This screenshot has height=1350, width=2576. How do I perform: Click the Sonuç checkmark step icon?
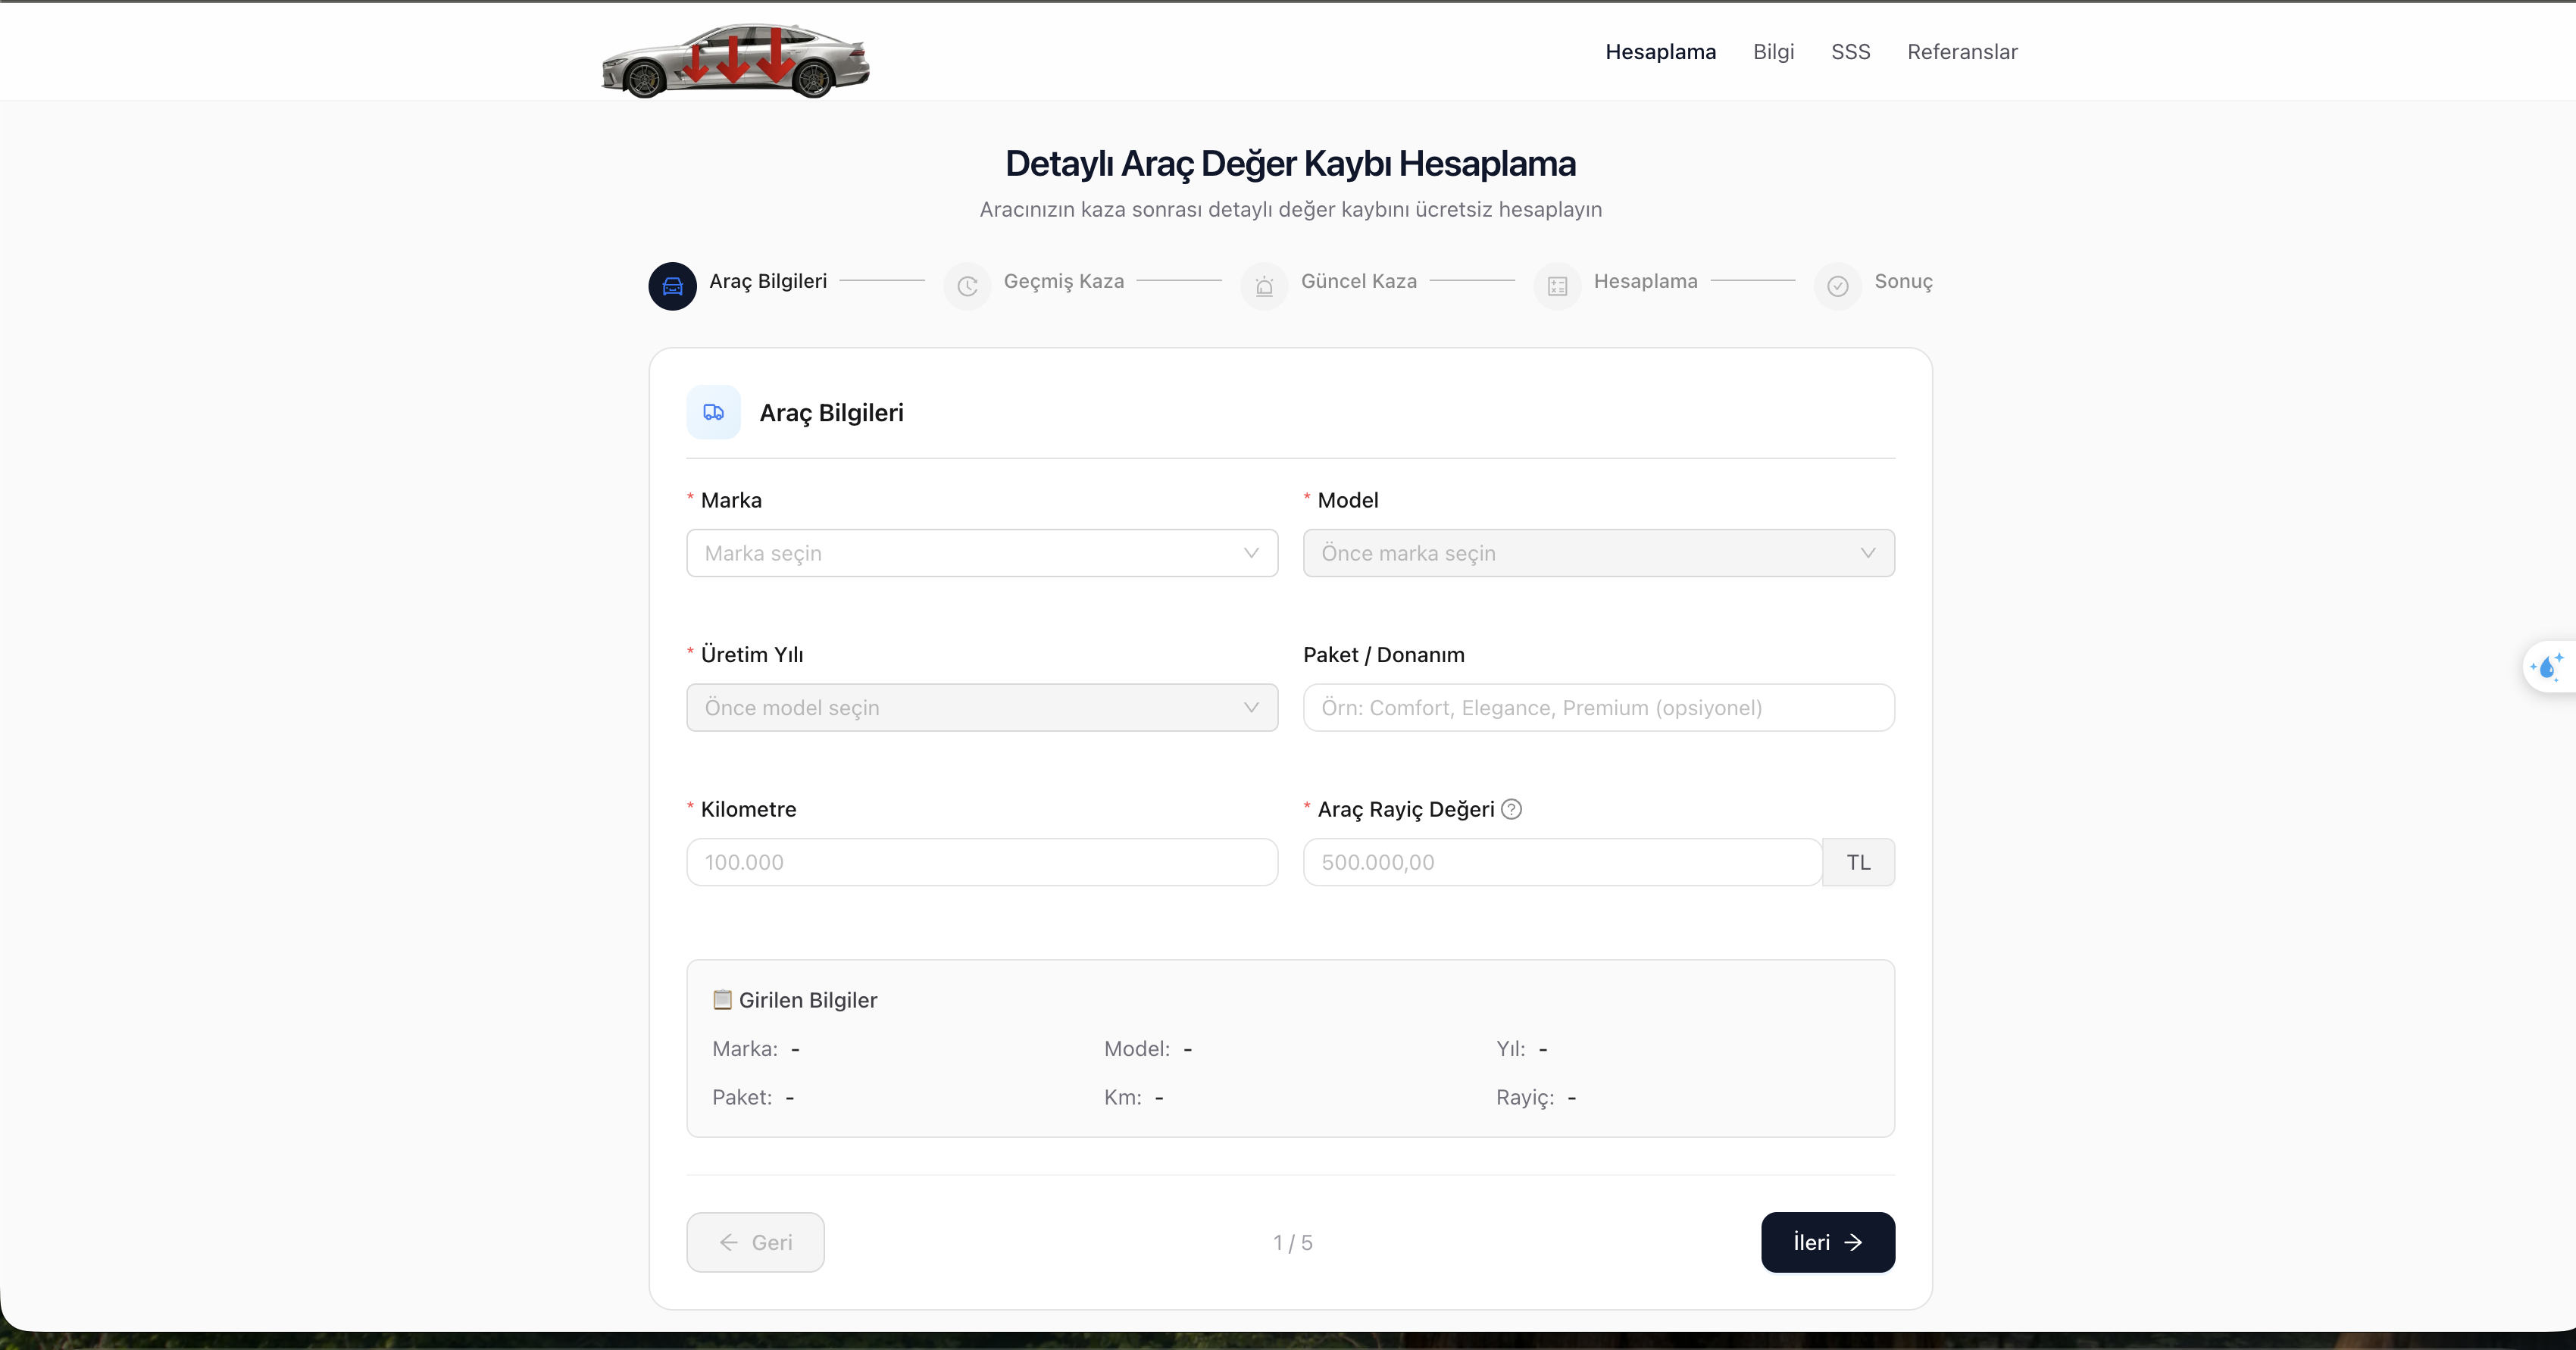click(x=1837, y=286)
